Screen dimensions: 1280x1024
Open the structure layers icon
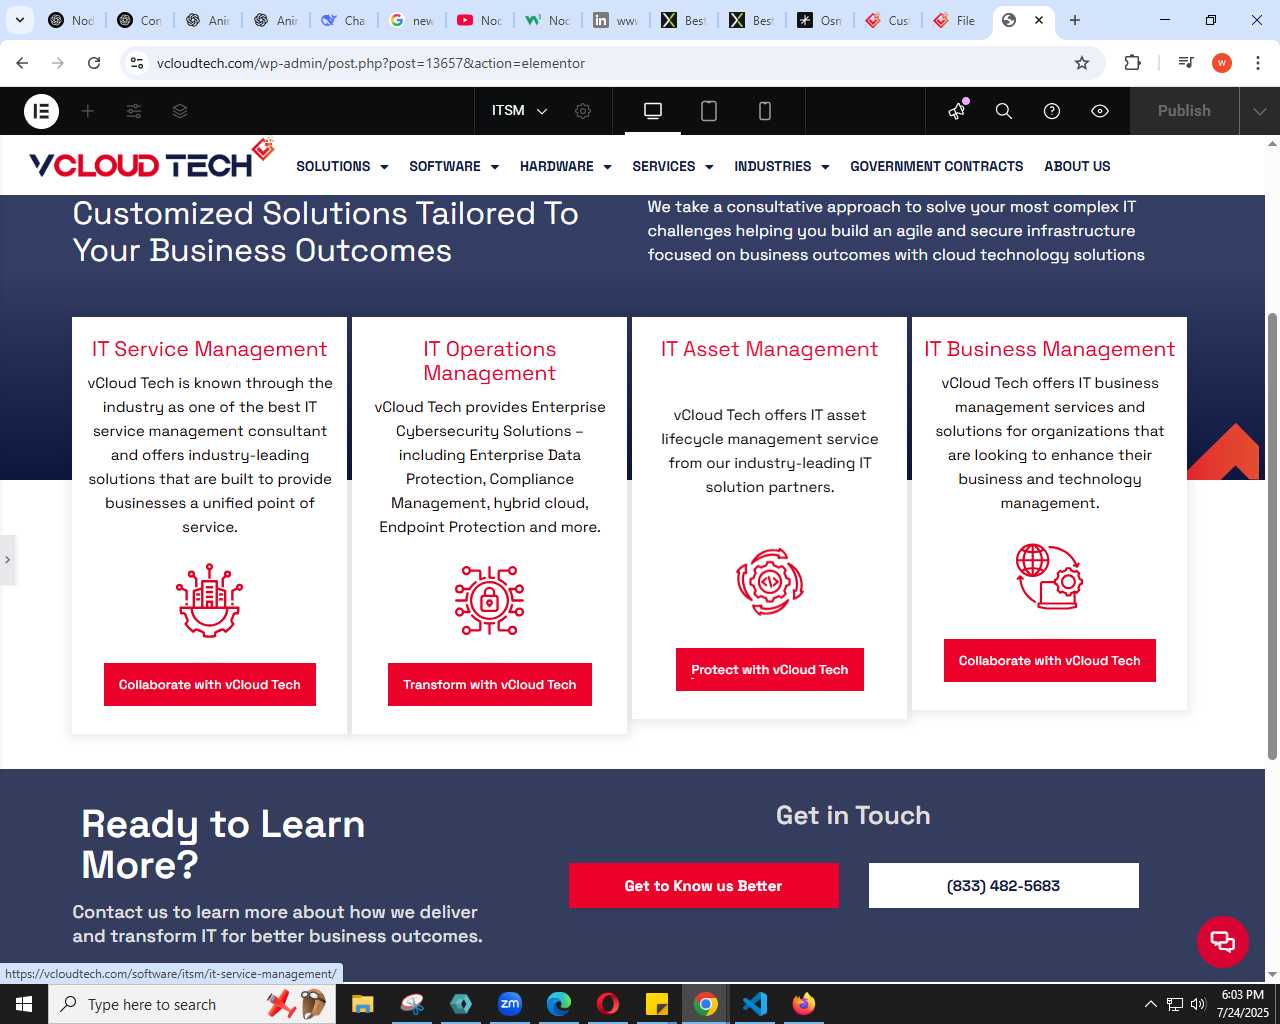click(180, 111)
